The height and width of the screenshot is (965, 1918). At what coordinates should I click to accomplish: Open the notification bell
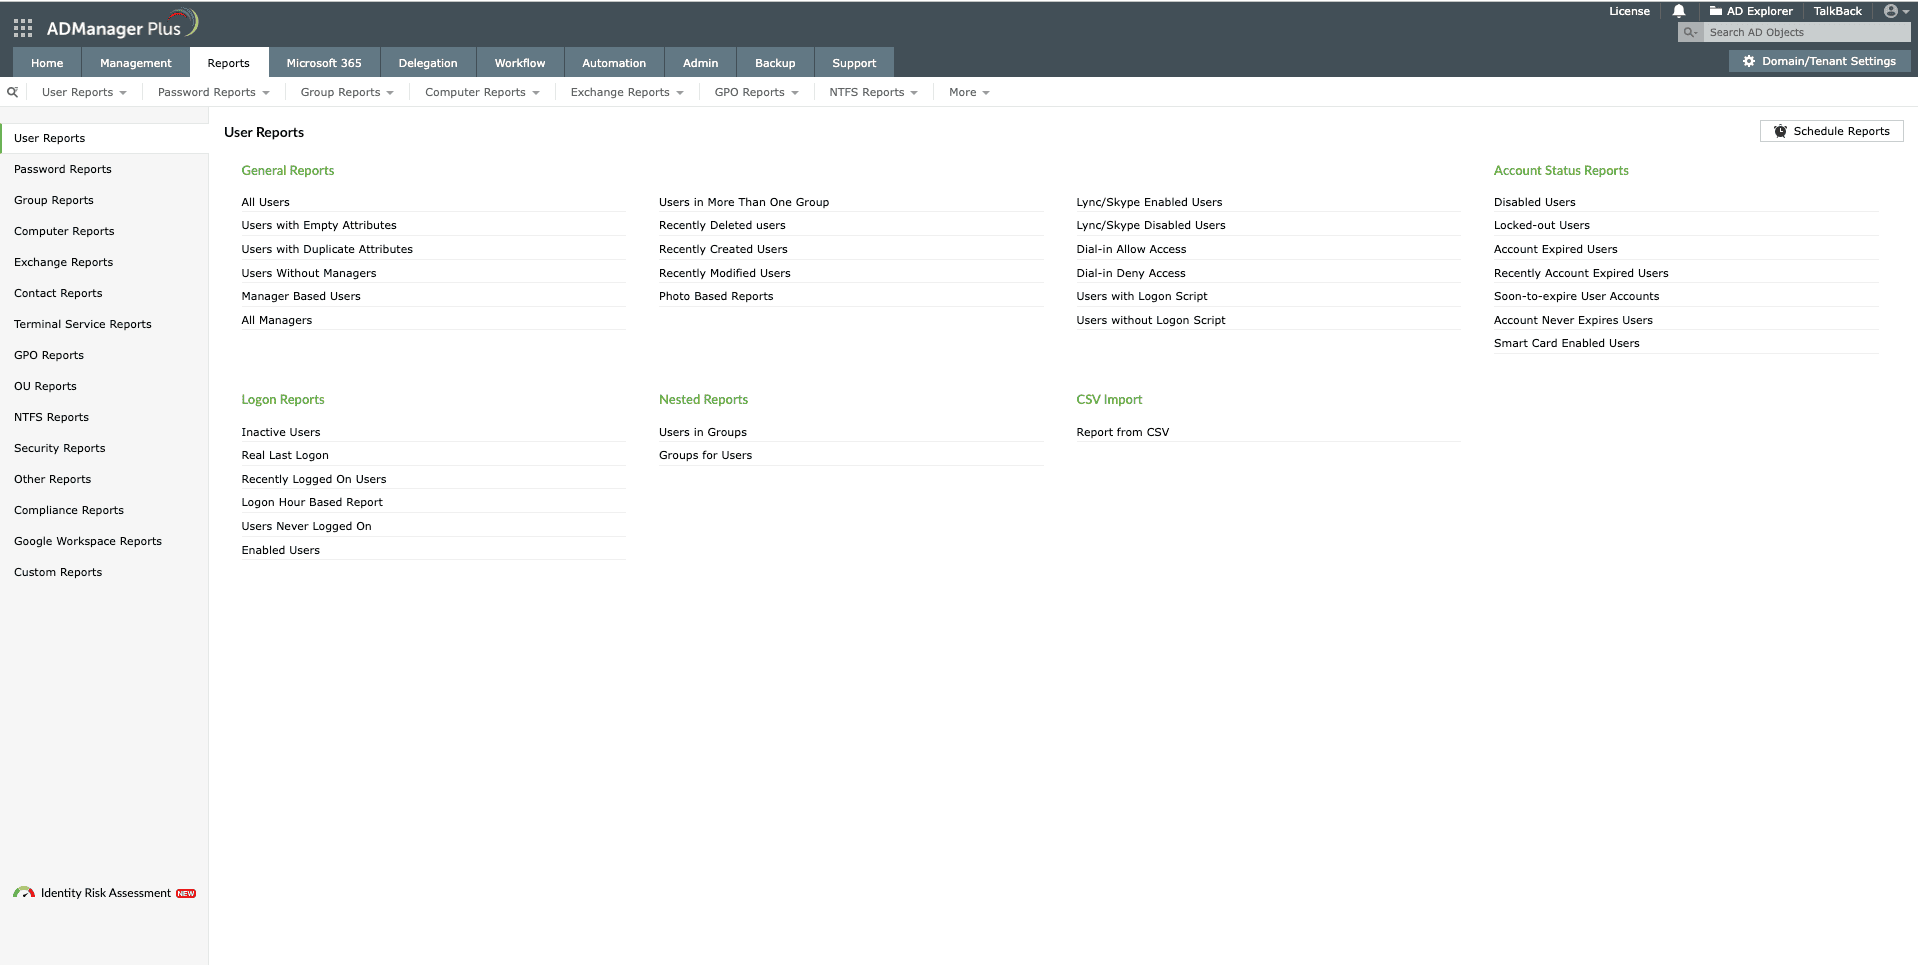coord(1678,11)
